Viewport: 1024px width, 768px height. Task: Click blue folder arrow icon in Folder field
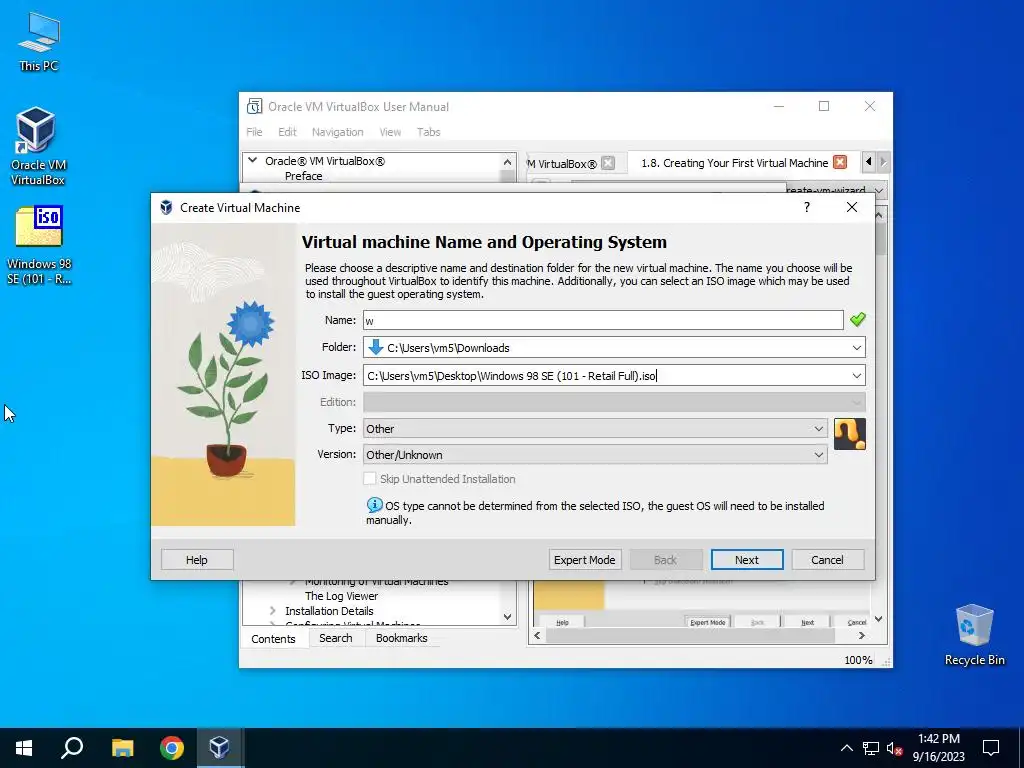coord(376,347)
